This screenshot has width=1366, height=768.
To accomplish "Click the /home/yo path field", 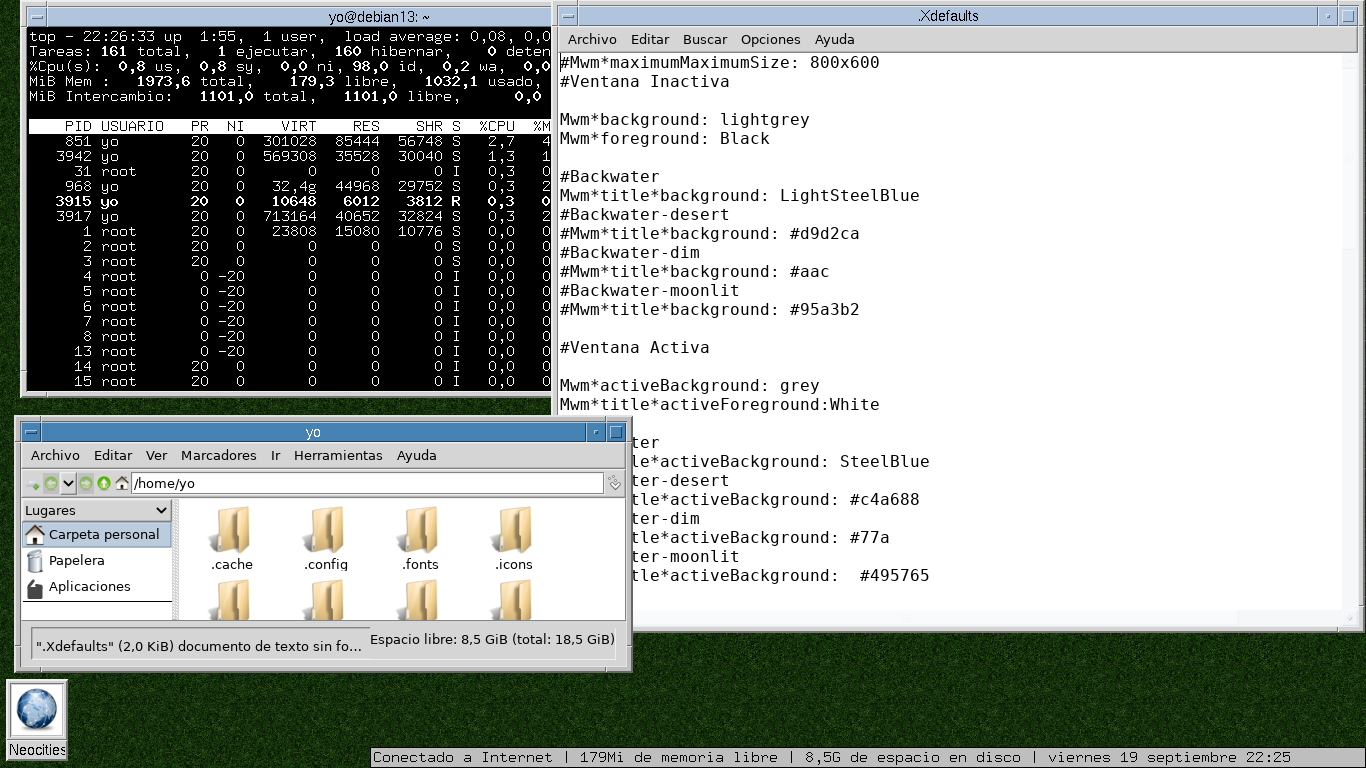I will point(368,484).
